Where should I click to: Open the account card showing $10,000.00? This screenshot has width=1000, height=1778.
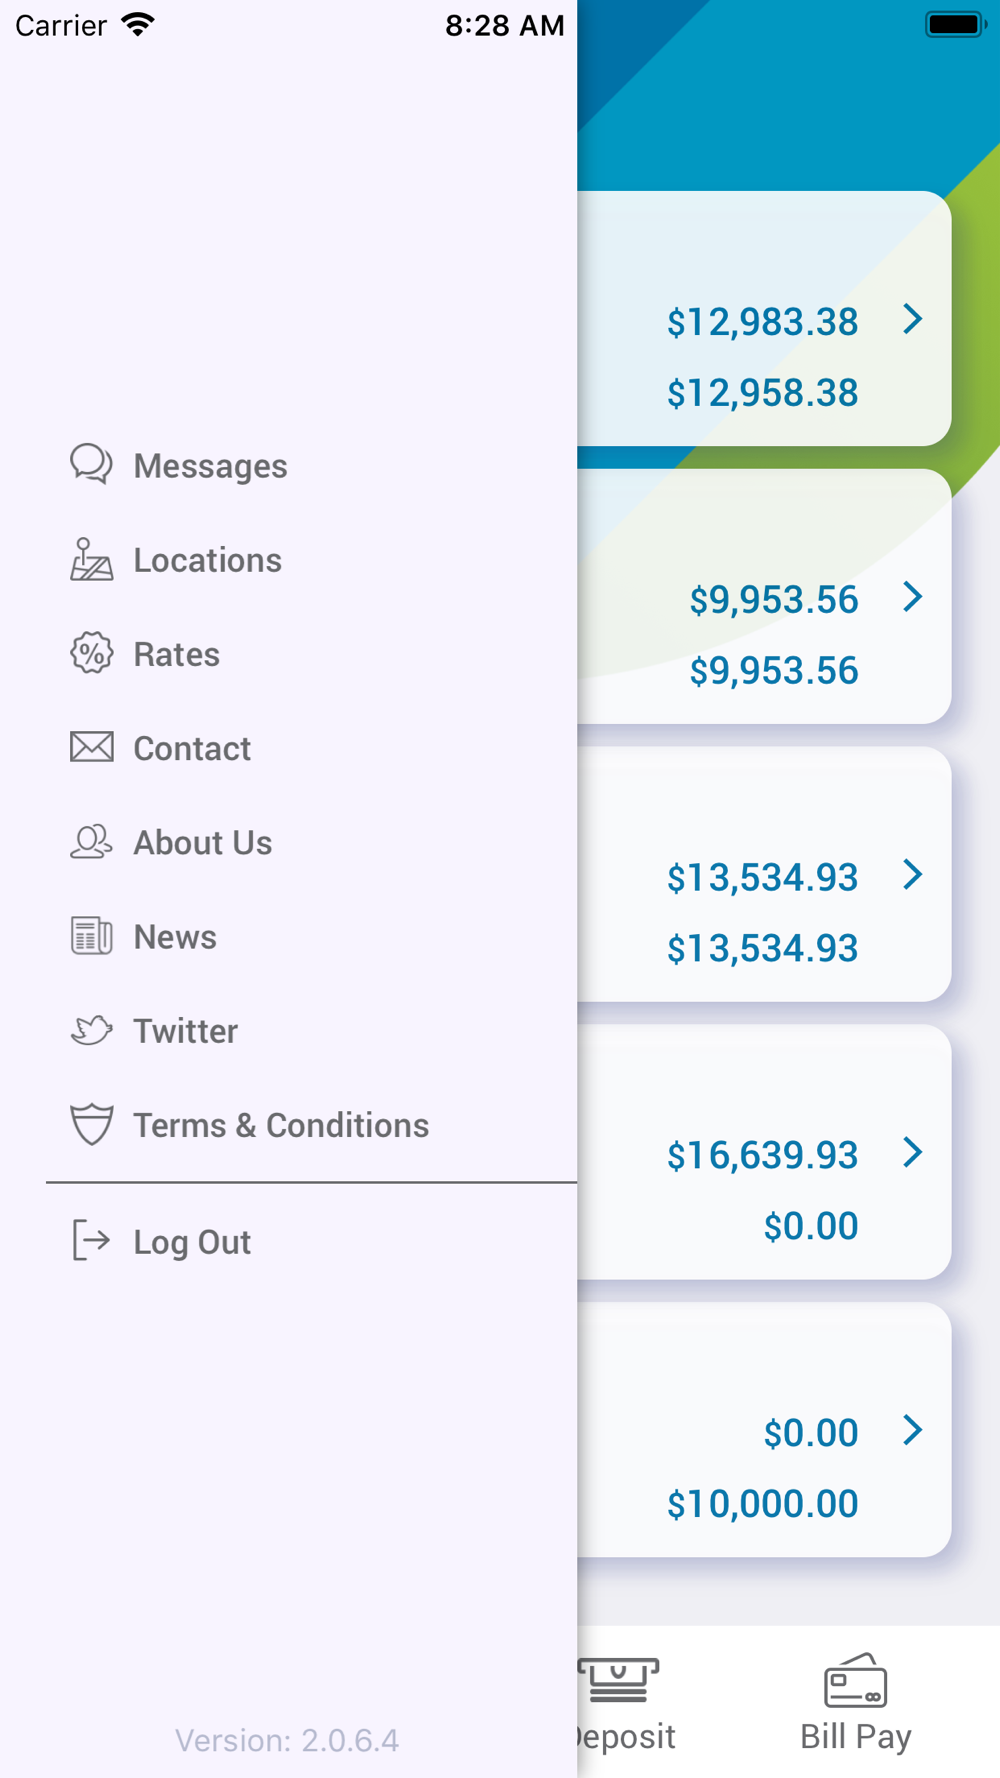(764, 1430)
